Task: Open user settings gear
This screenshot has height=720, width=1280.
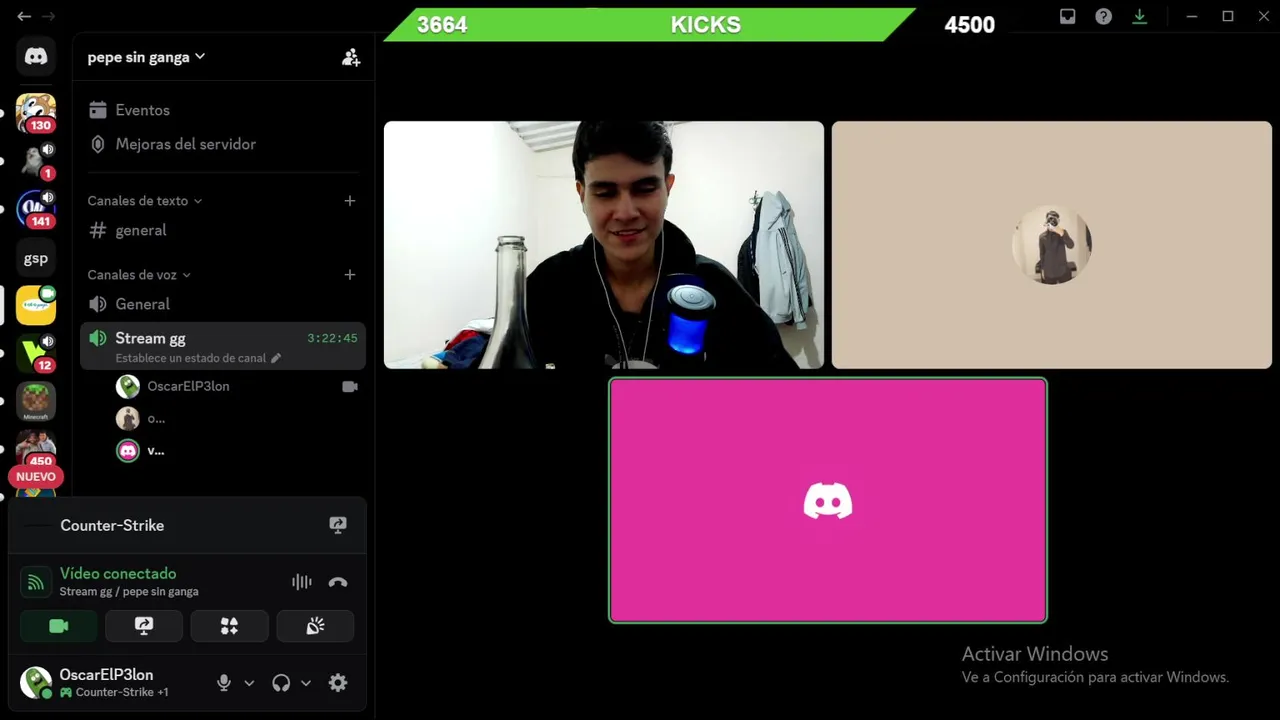Action: 338,683
